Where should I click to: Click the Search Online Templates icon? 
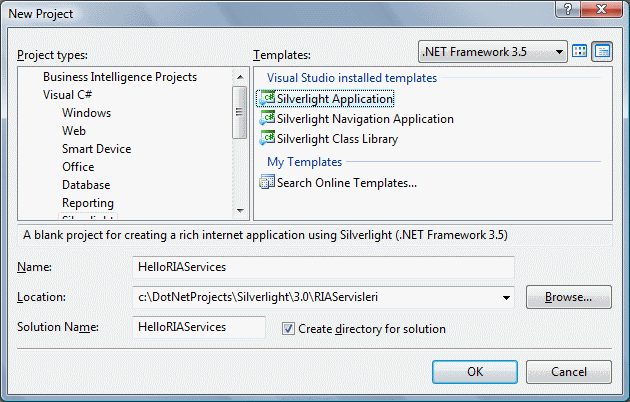point(266,182)
